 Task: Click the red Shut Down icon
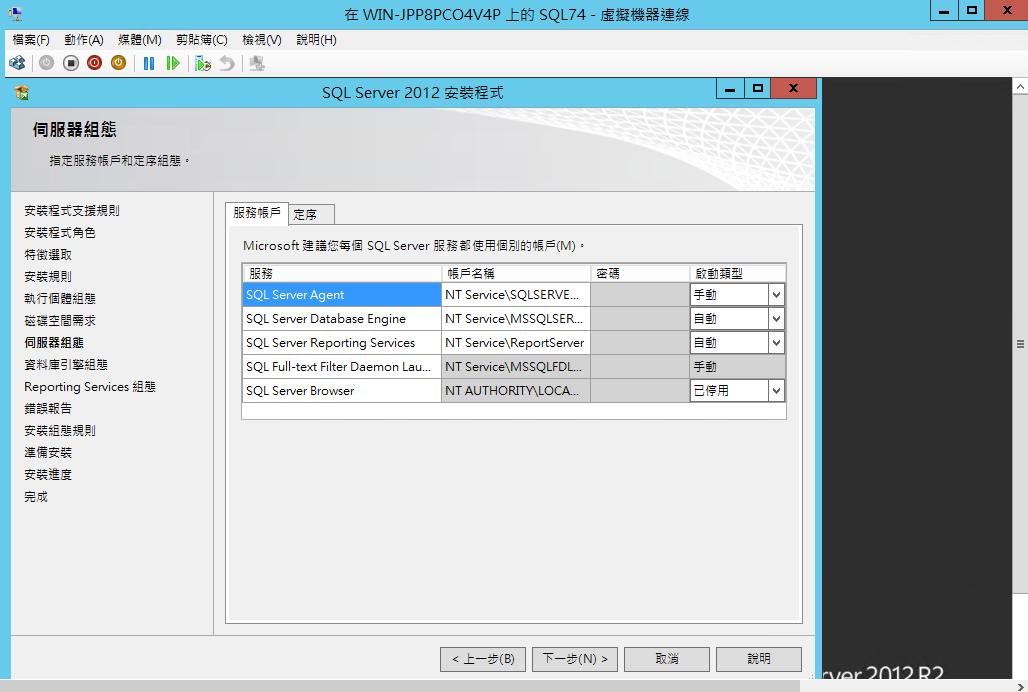(94, 64)
